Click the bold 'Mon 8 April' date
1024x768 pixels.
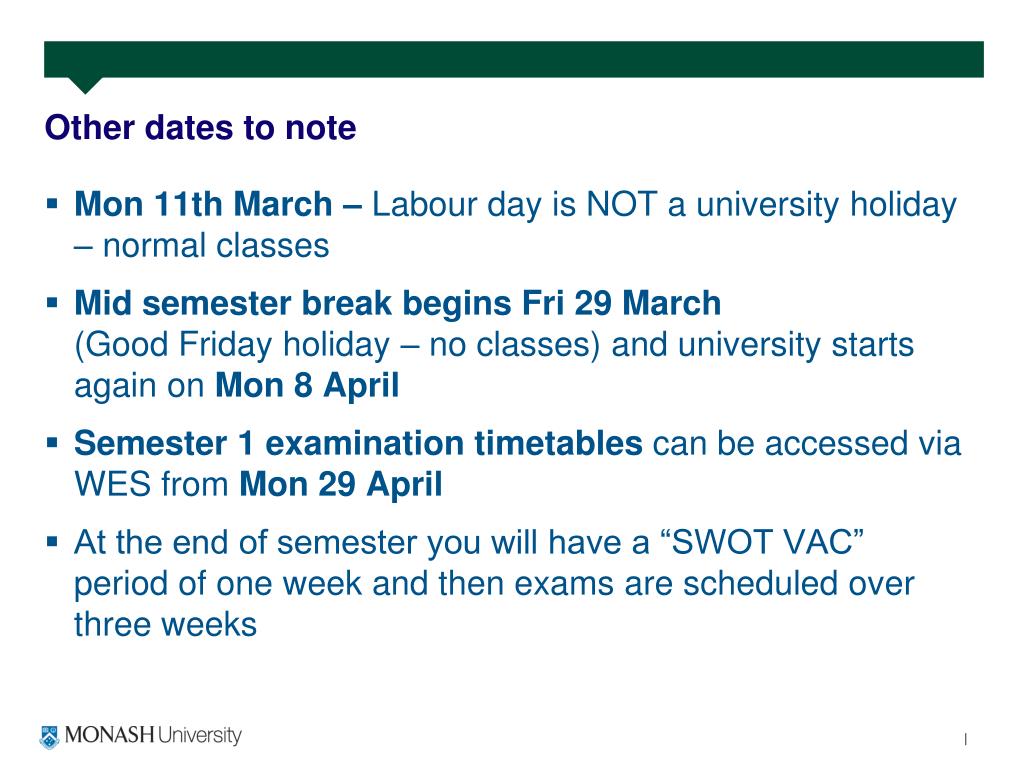coord(307,385)
